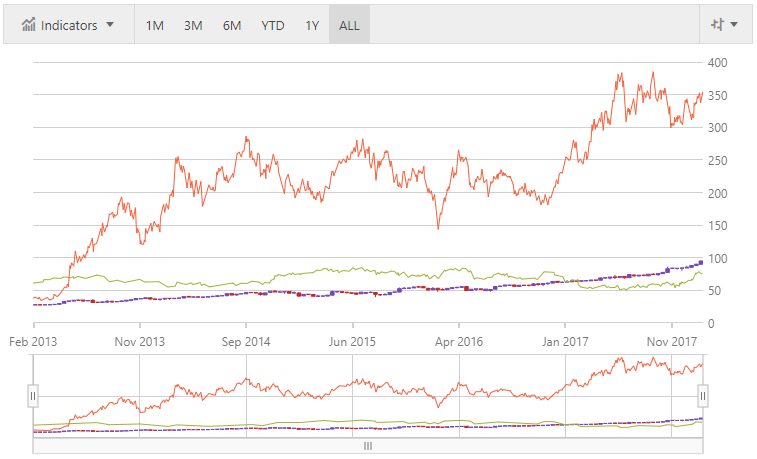Select the ALL time range

349,25
